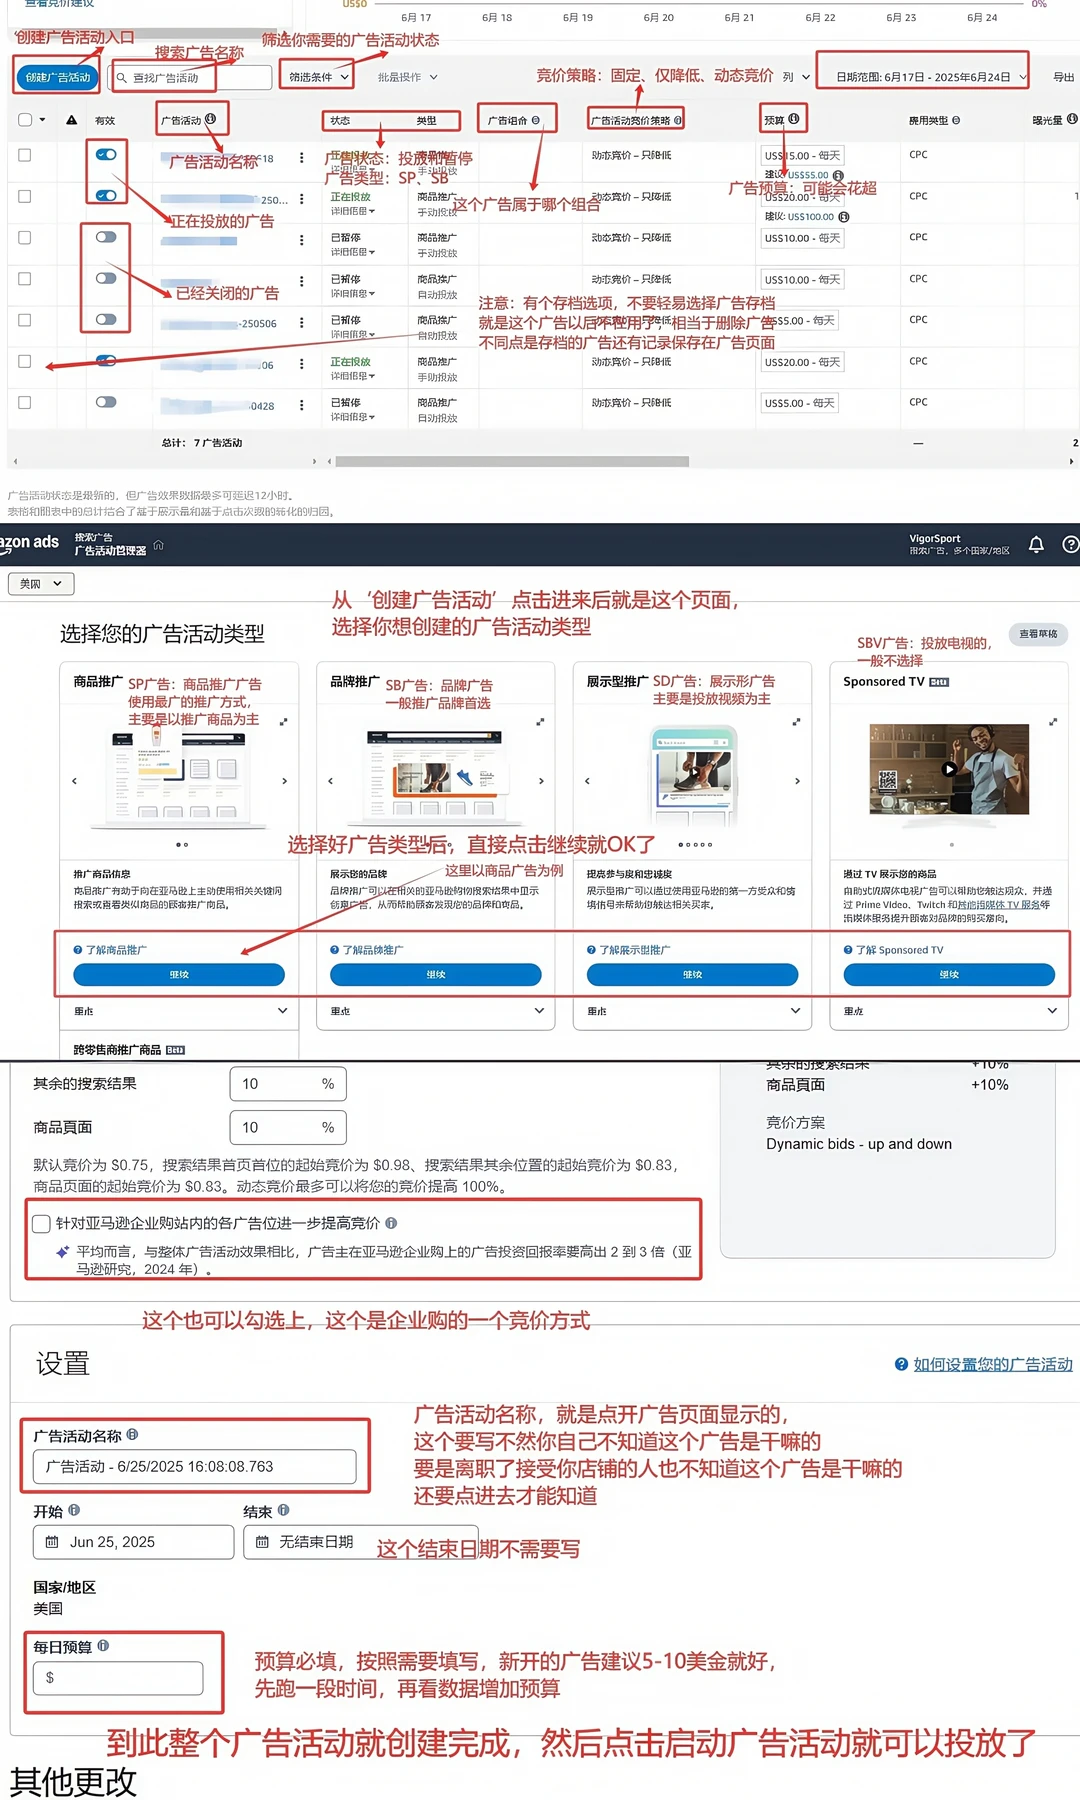The image size is (1080, 1800).
Task: Toggle the campaign ending in 0428
Action: pos(106,402)
